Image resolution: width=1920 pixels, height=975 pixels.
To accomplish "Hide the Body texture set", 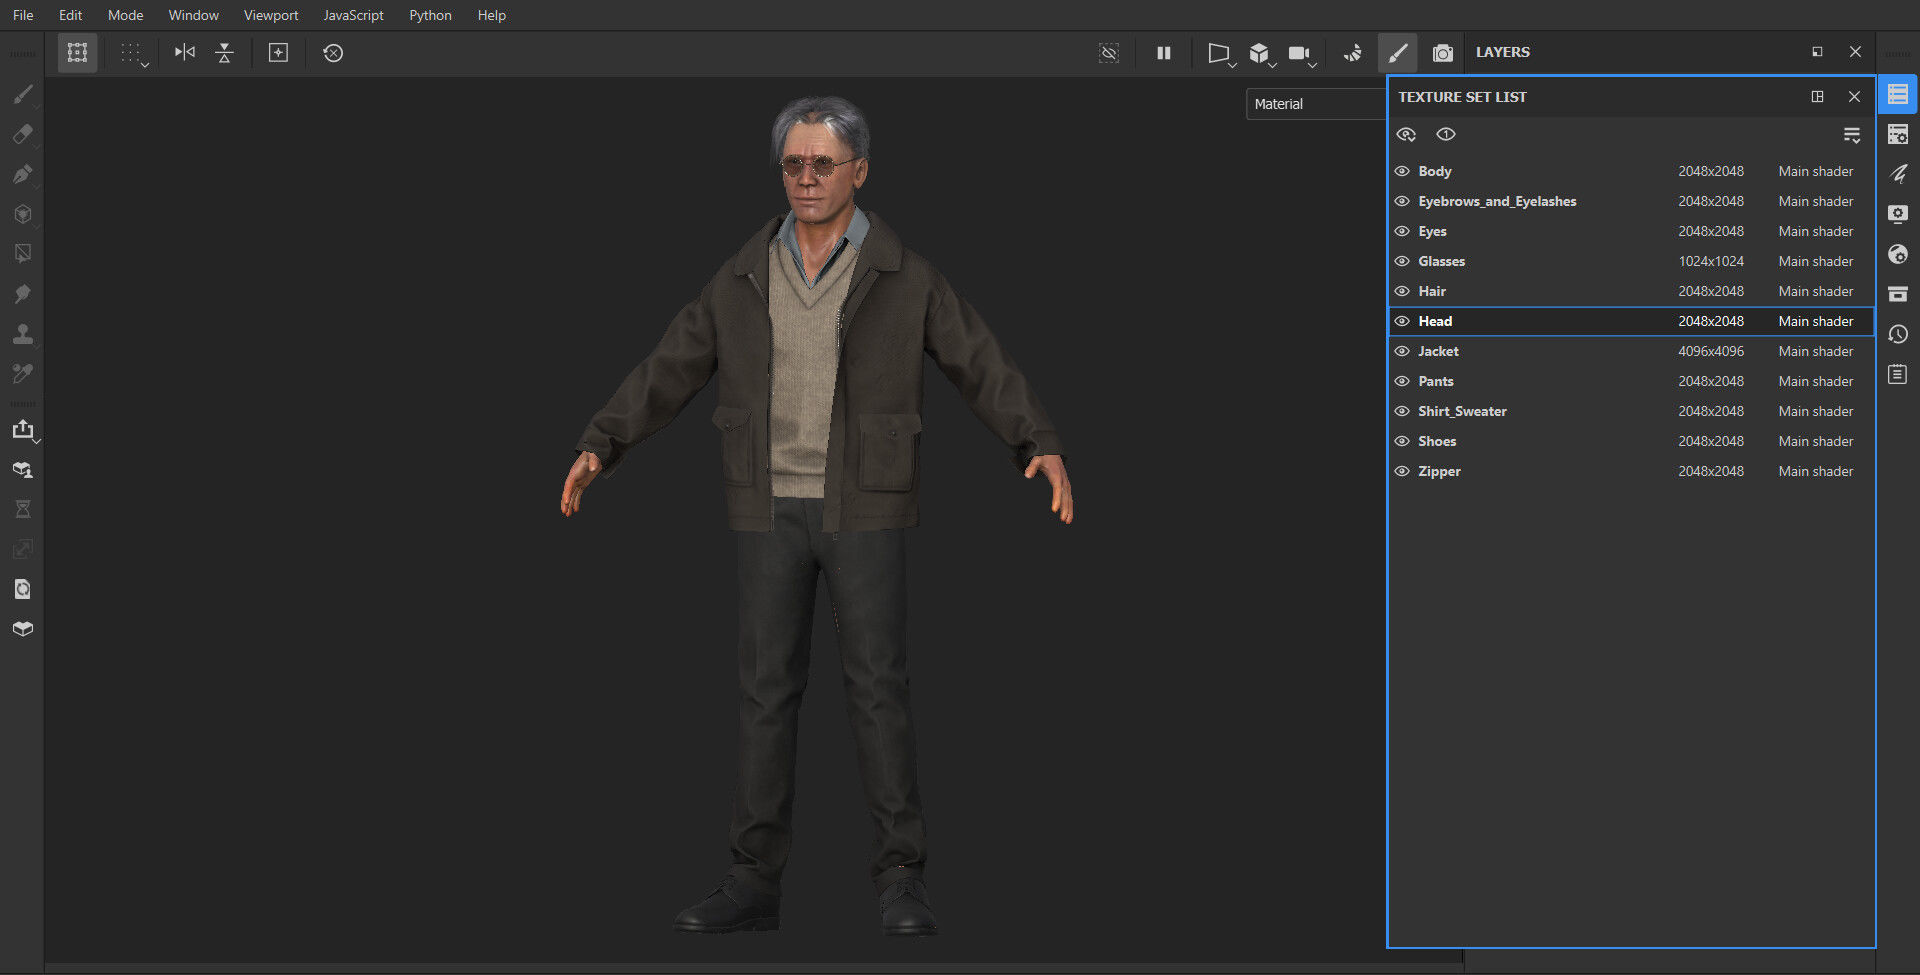I will [x=1402, y=171].
